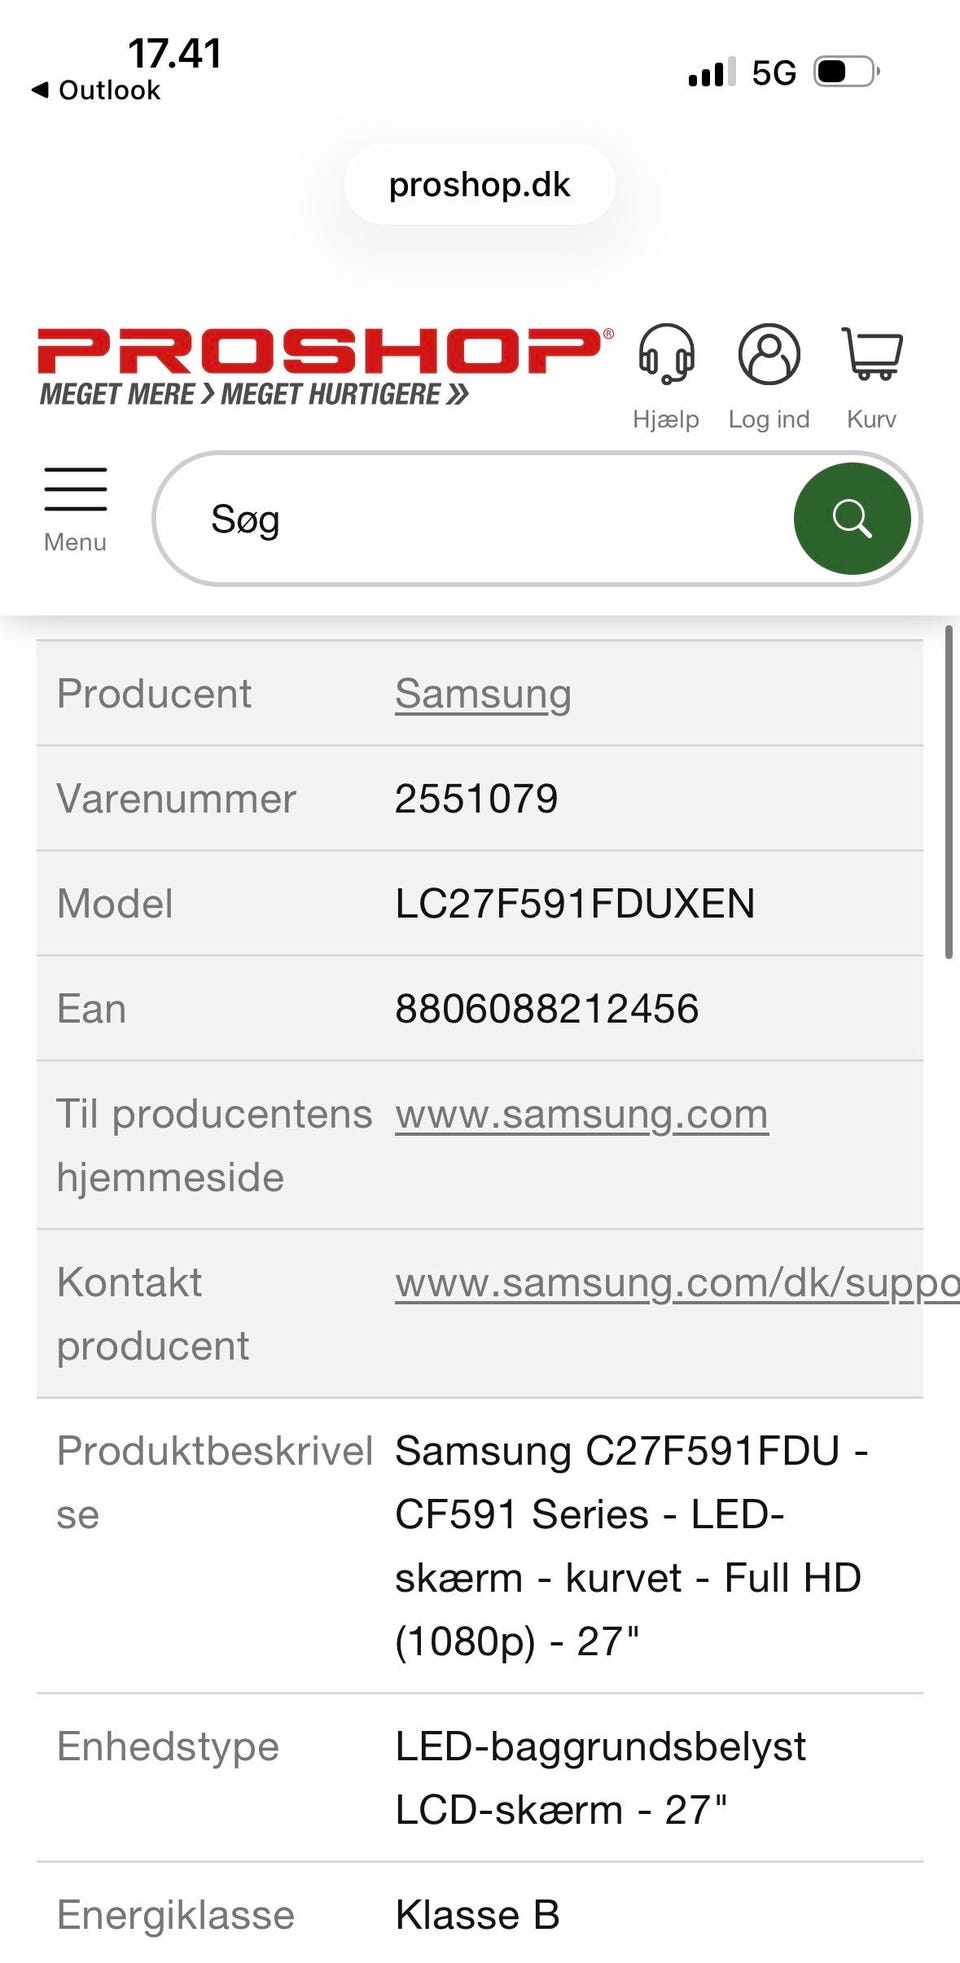960x1963 pixels.
Task: Tap the 17.41 clock in status bar
Action: pyautogui.click(x=175, y=53)
